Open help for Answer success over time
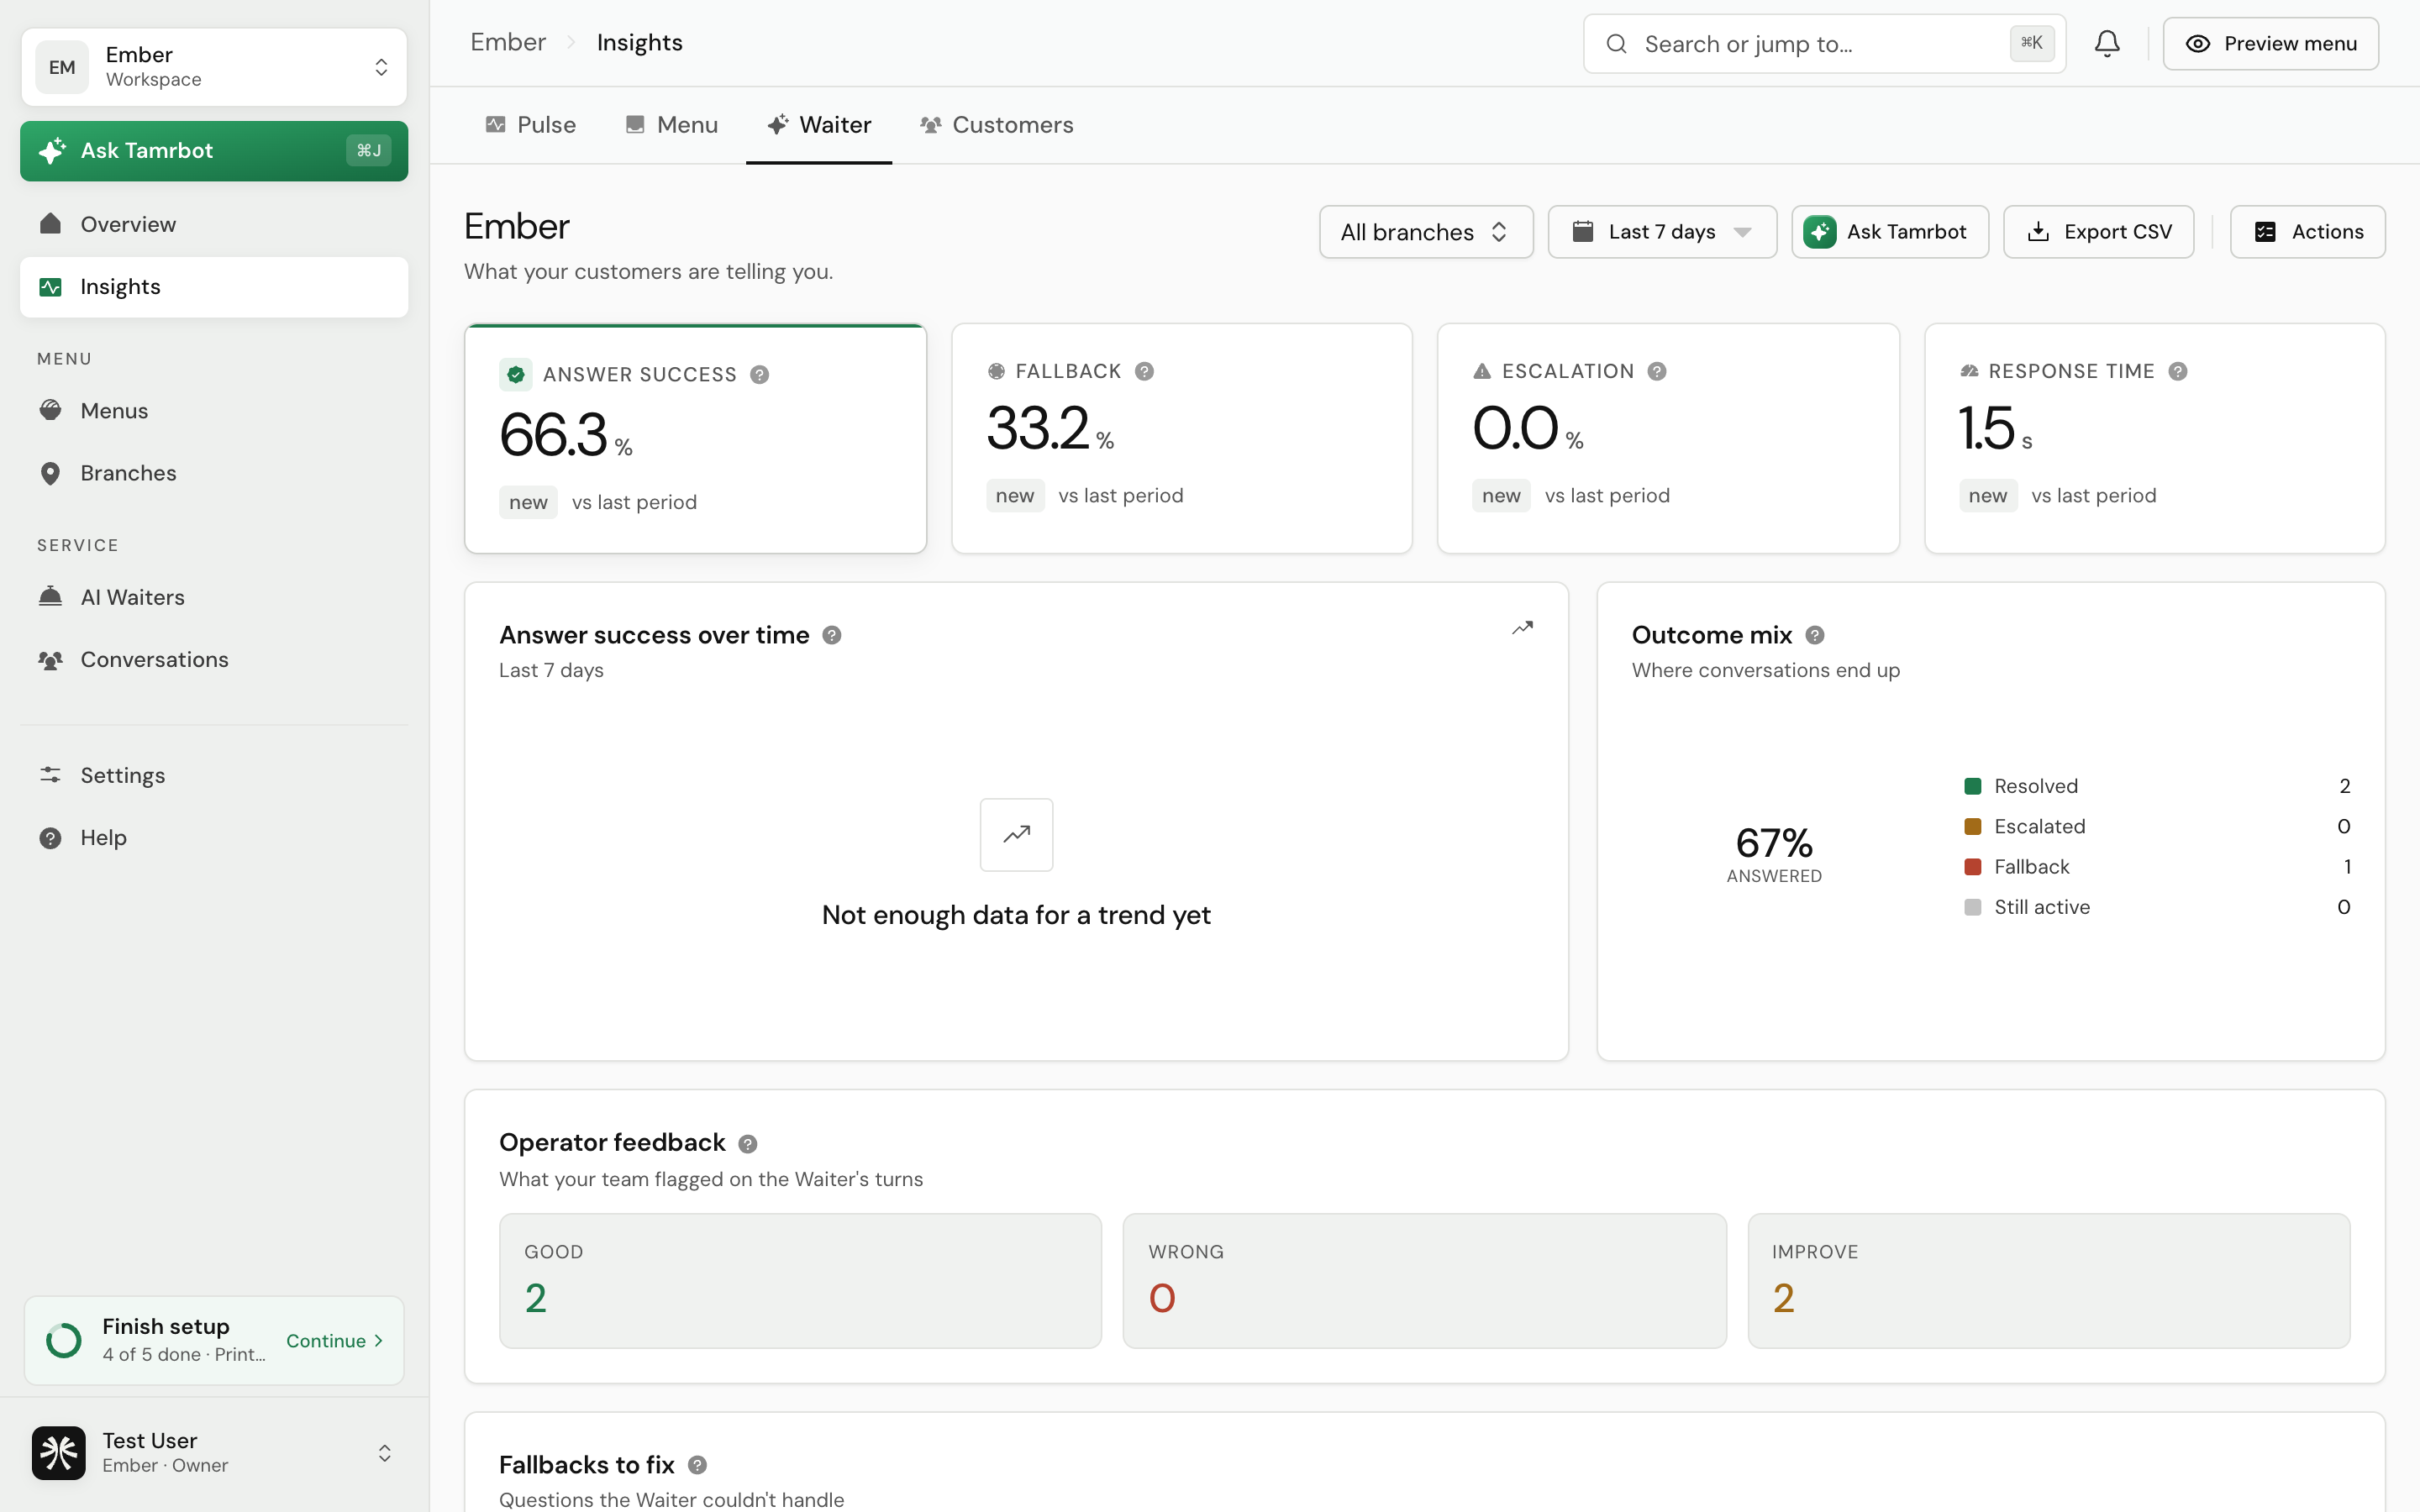2420x1512 pixels. pyautogui.click(x=832, y=635)
